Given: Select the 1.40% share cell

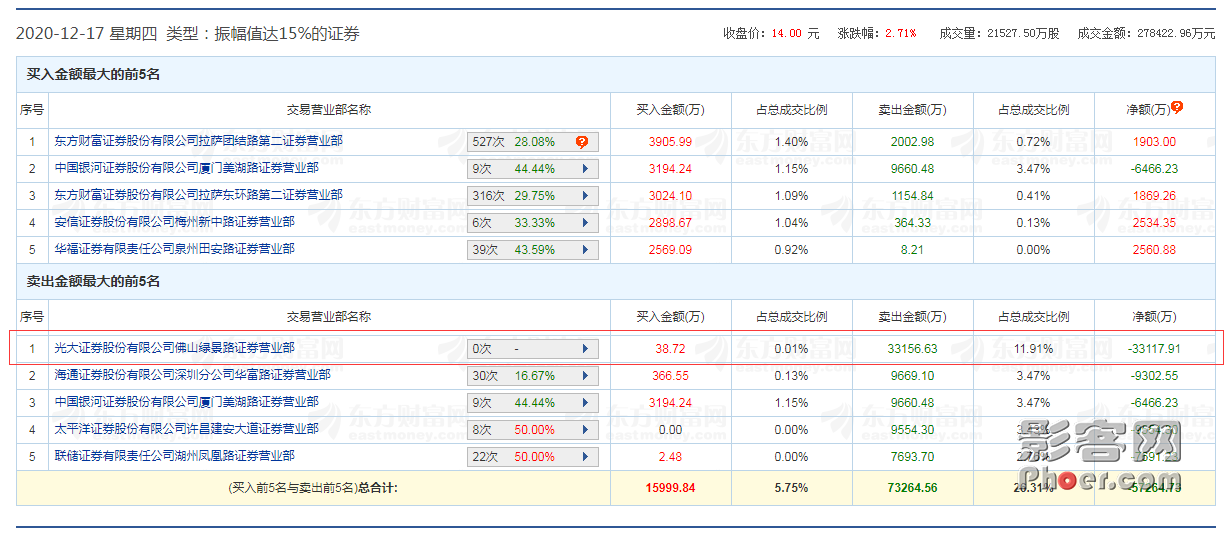Looking at the screenshot, I should [x=790, y=142].
